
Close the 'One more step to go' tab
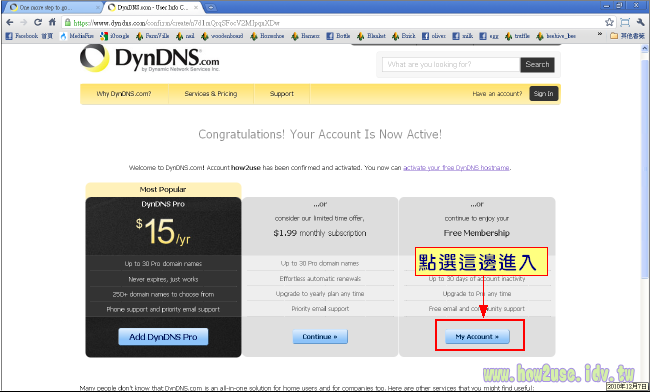point(98,7)
